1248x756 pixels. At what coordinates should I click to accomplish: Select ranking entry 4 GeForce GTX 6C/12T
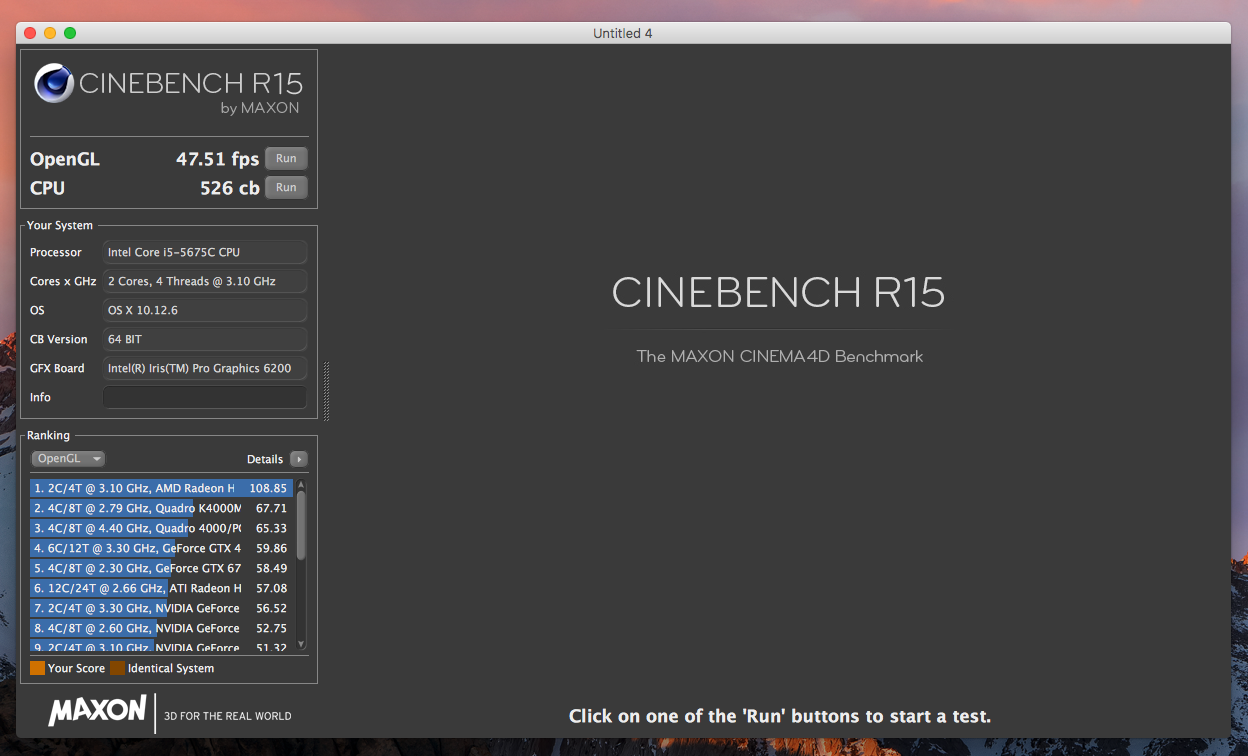[x=160, y=548]
